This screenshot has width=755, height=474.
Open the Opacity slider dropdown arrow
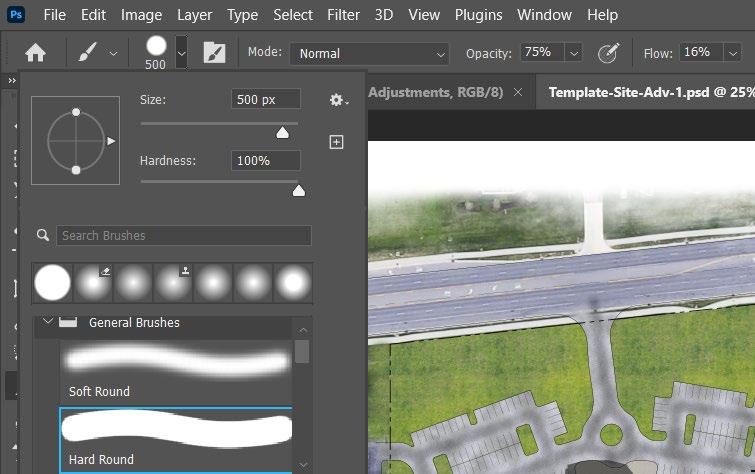573,53
